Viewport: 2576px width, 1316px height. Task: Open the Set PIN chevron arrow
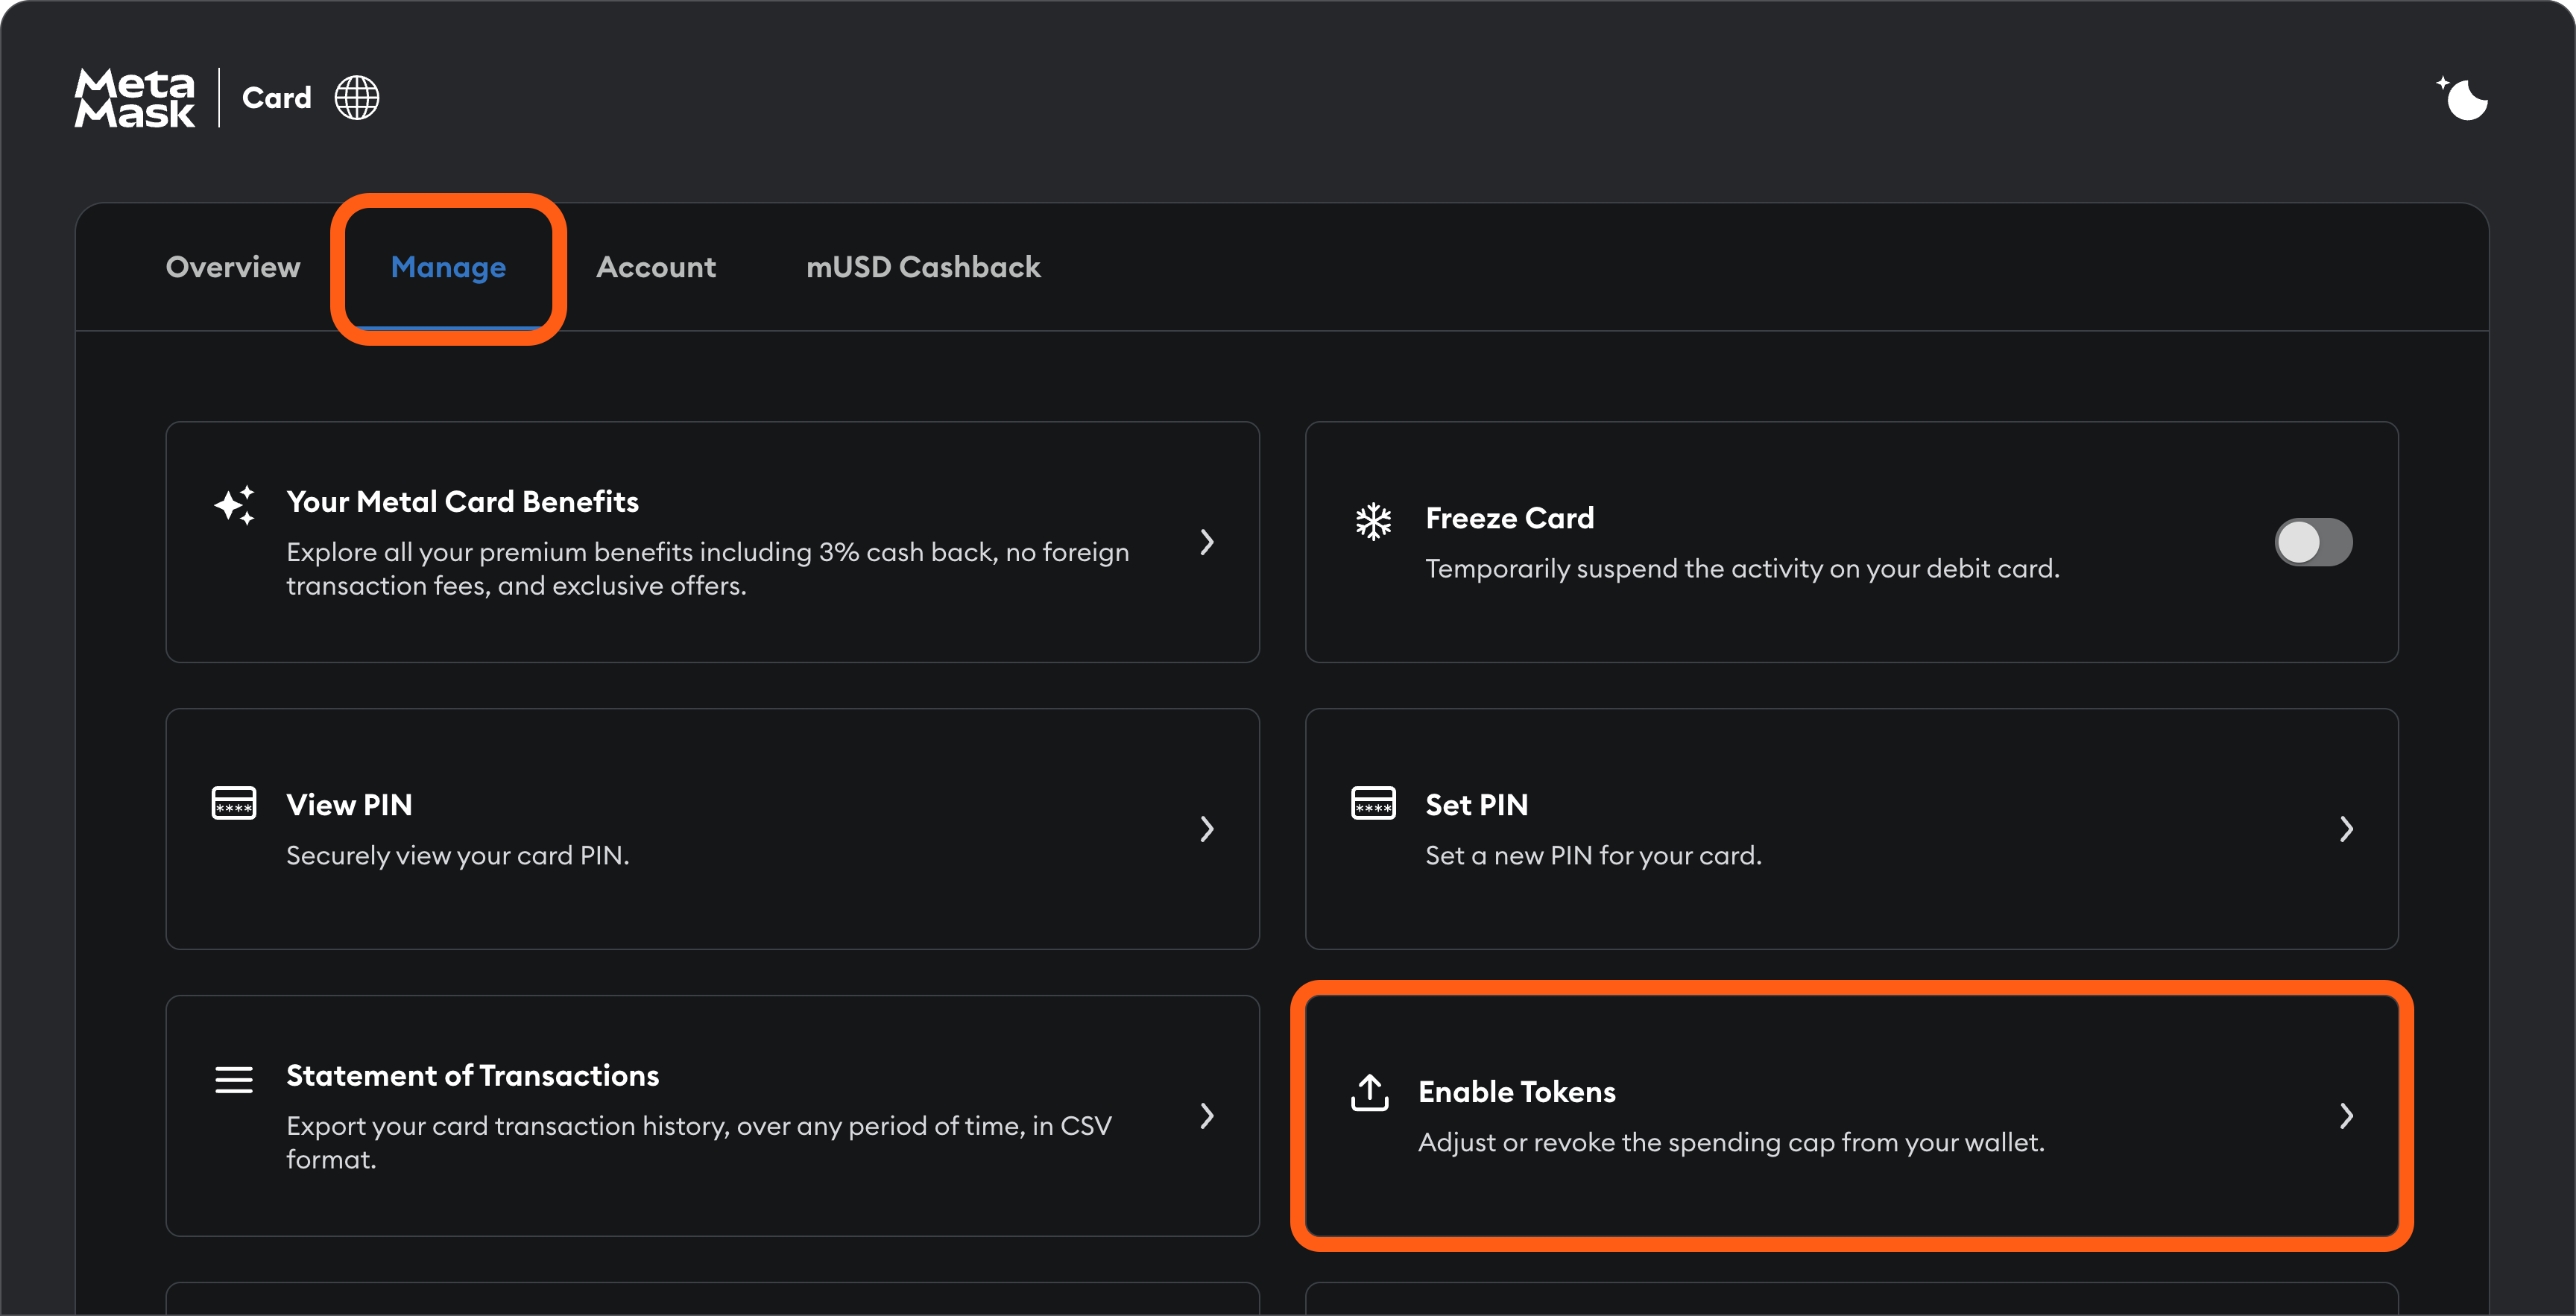coord(2346,829)
